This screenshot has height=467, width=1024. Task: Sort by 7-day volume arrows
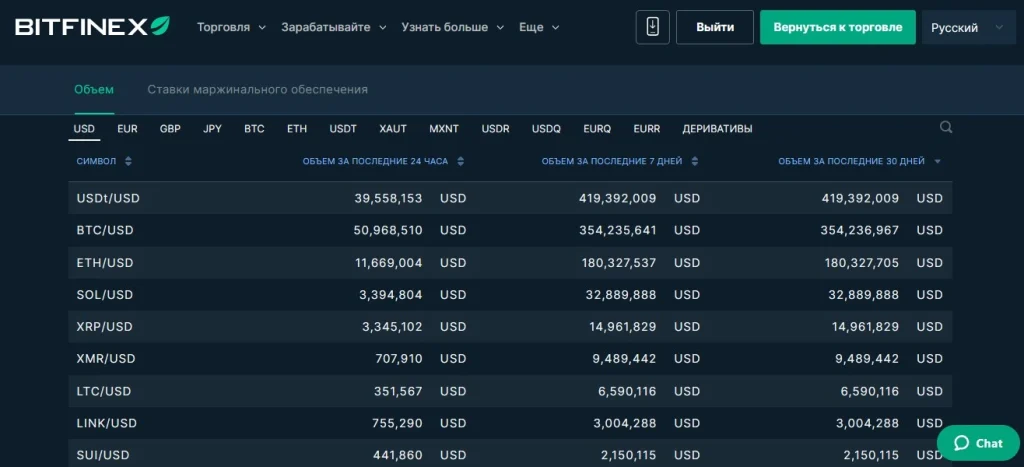(695, 161)
